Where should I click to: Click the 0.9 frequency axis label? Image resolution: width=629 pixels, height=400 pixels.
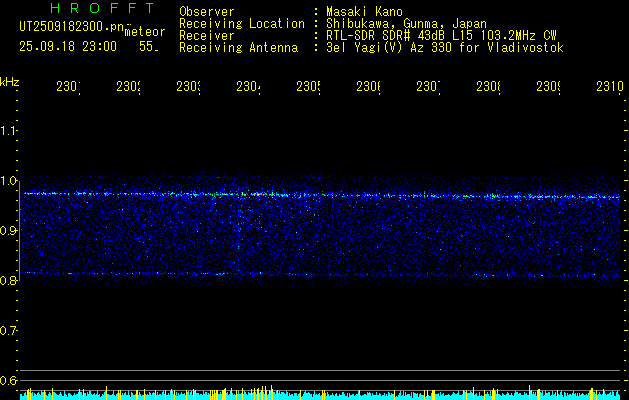8,231
